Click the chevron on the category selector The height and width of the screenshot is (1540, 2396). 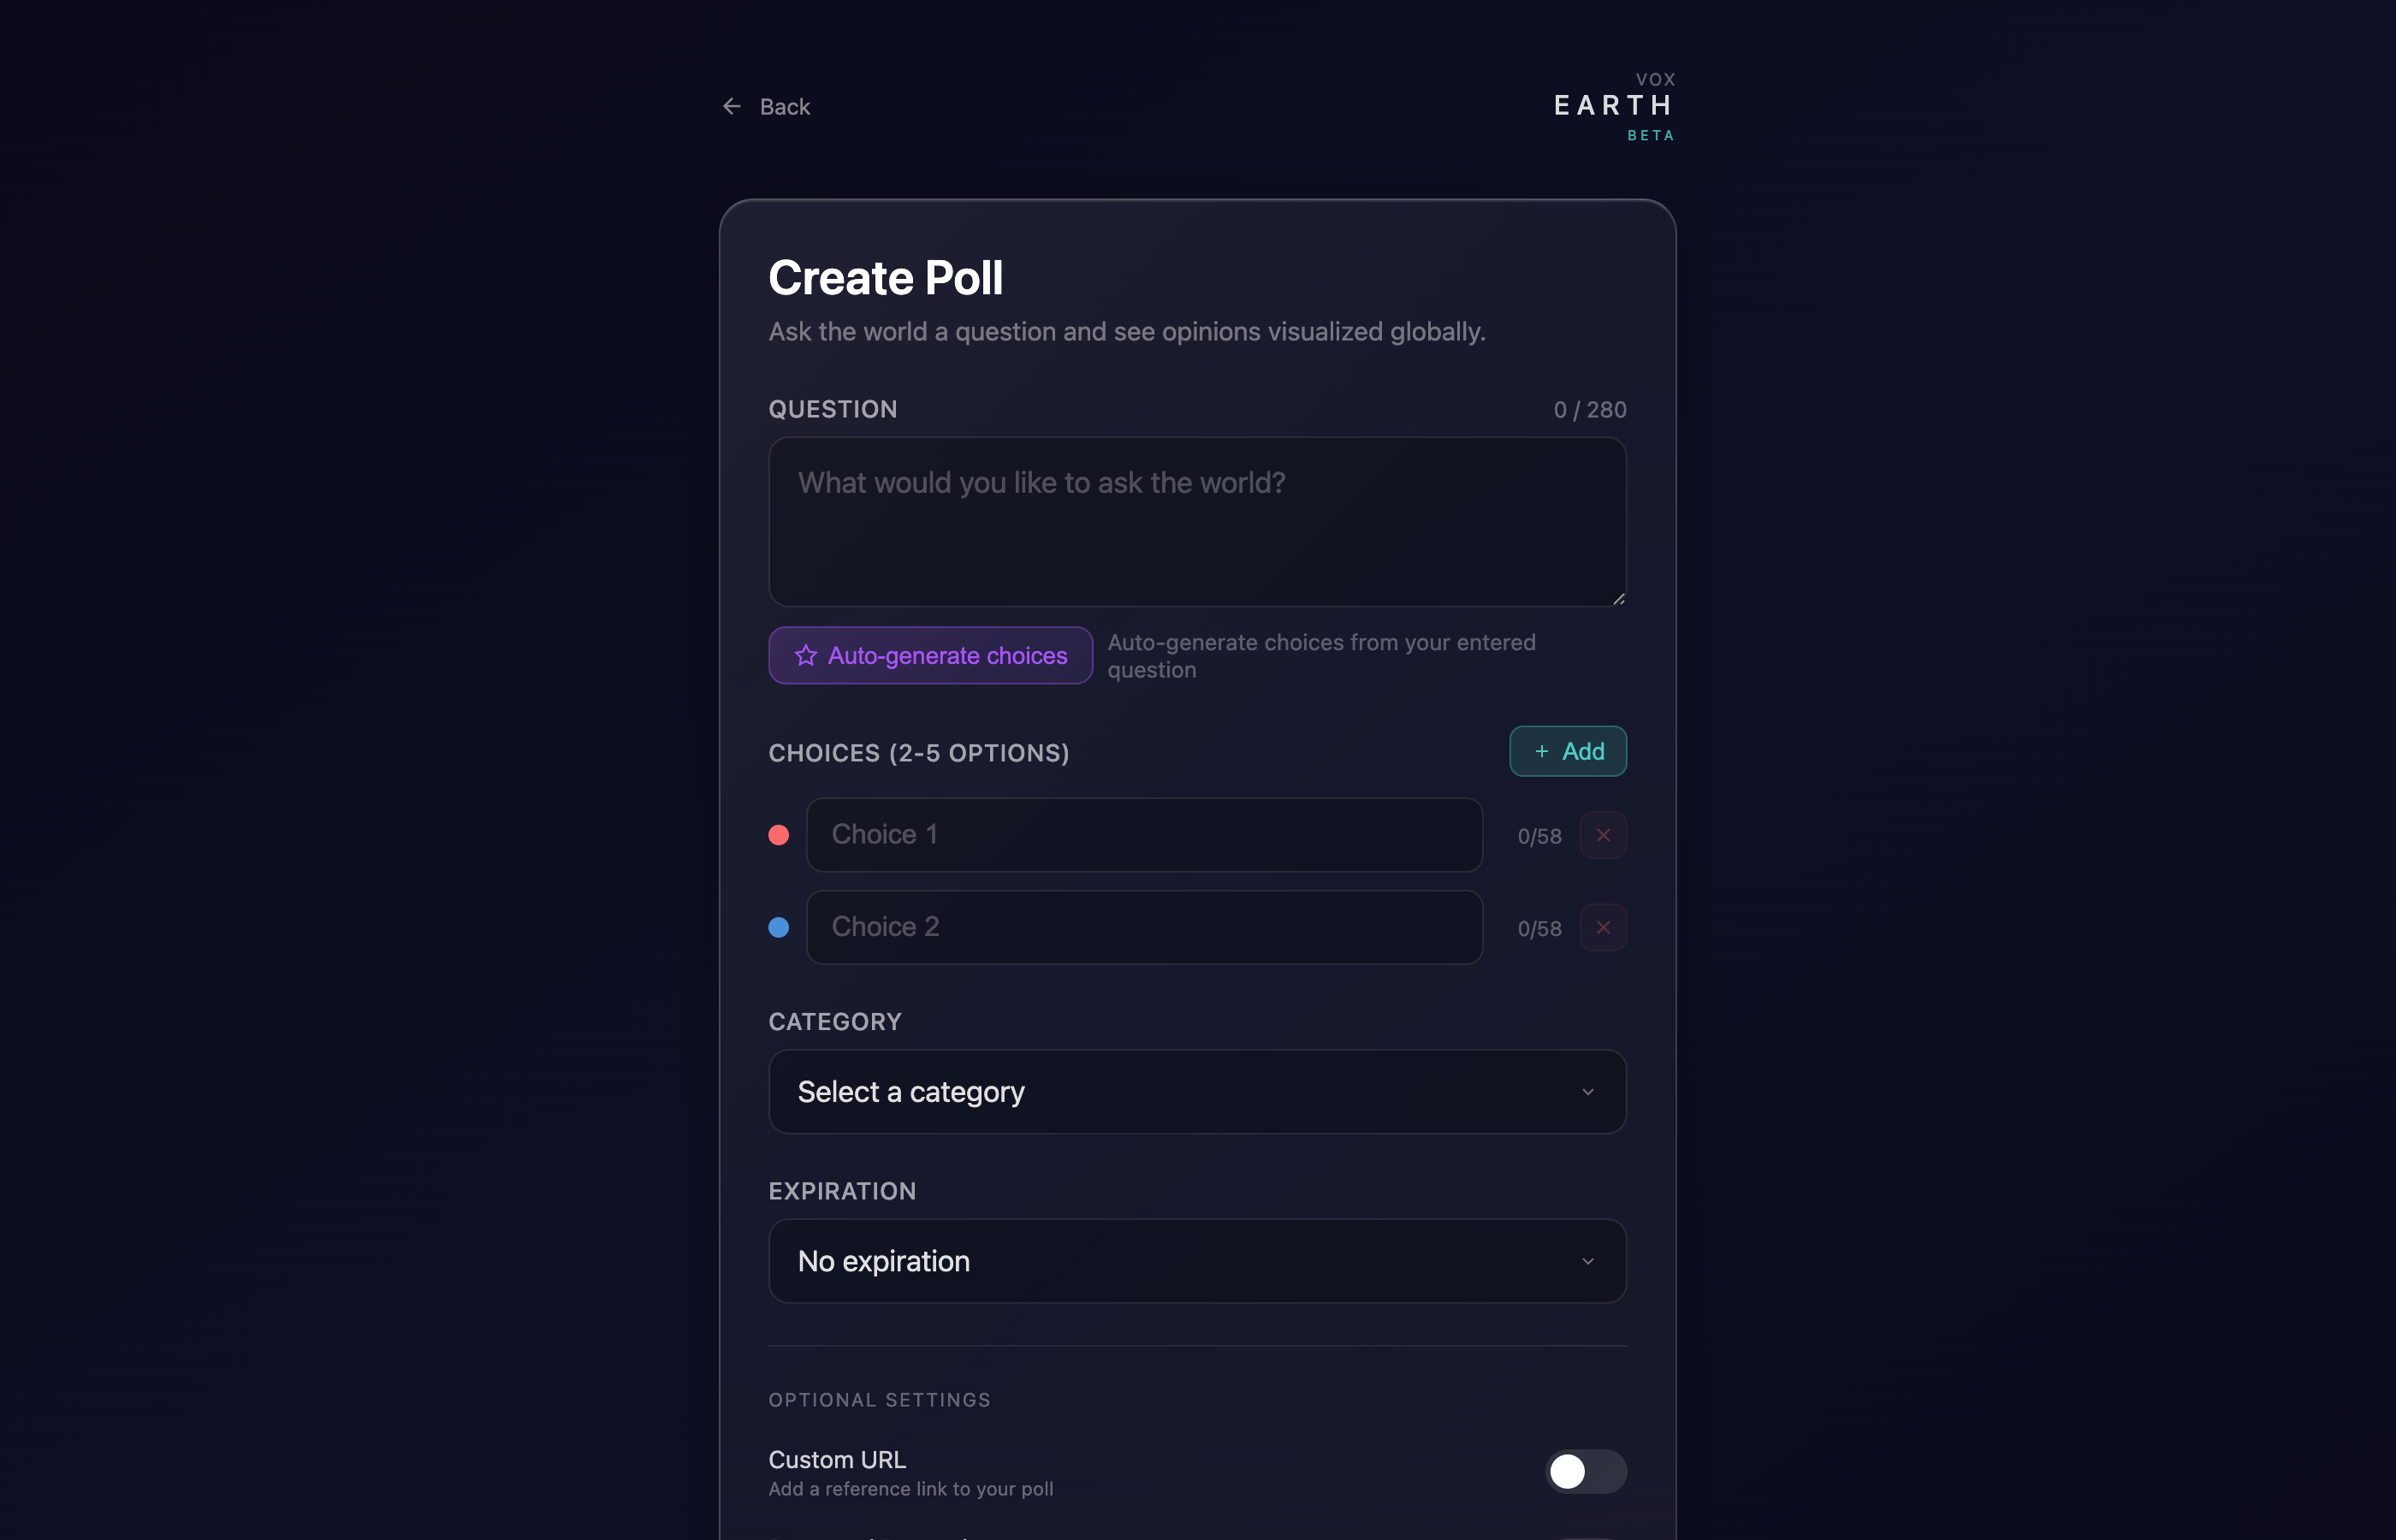coord(1588,1092)
